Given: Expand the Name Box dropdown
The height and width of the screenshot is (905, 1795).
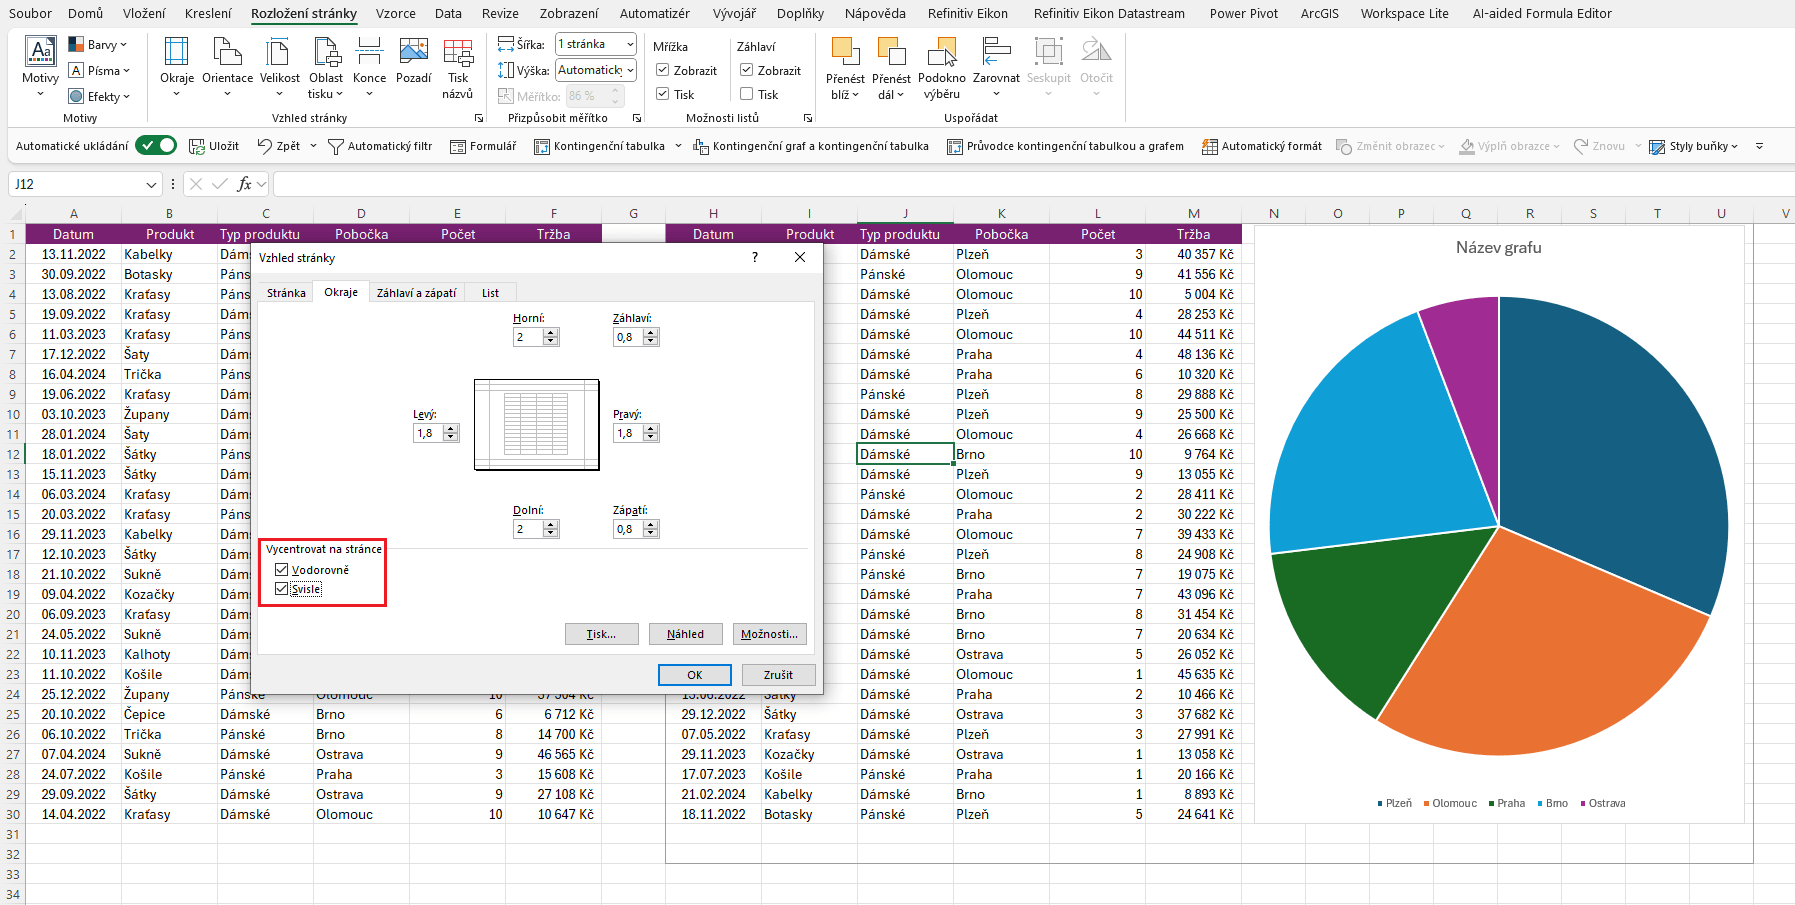Looking at the screenshot, I should point(151,185).
